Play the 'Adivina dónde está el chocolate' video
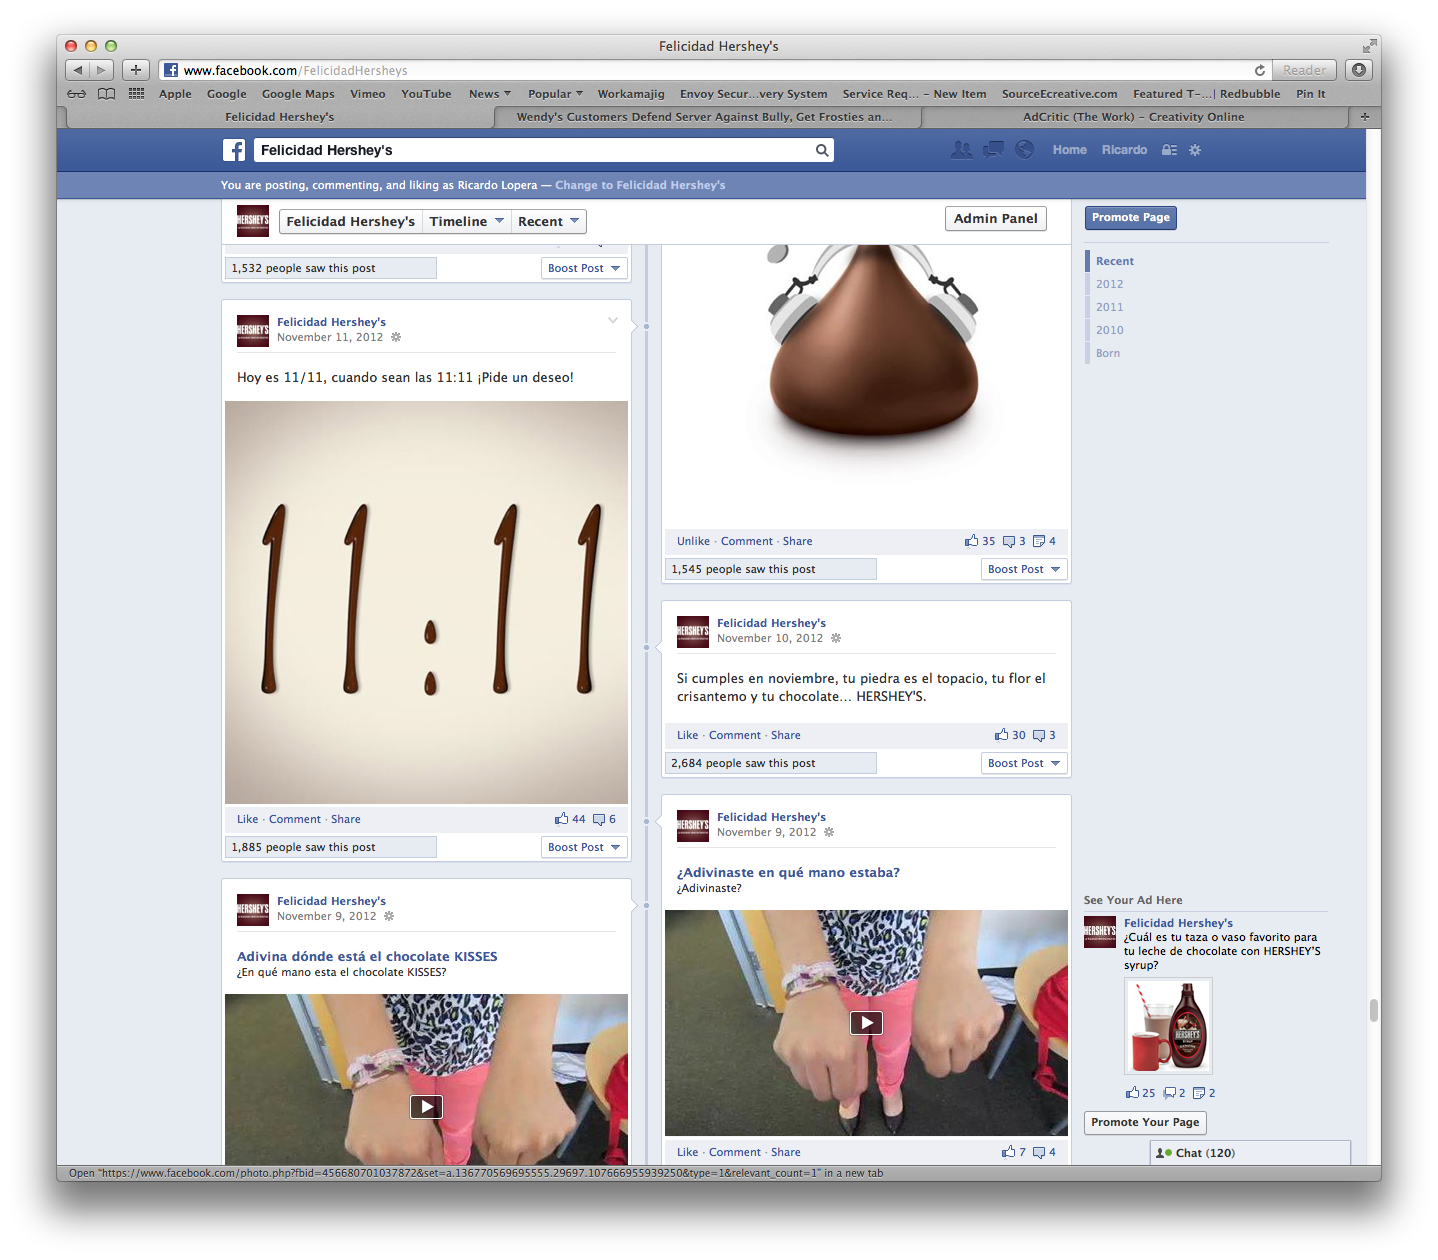This screenshot has width=1438, height=1260. (x=426, y=1107)
